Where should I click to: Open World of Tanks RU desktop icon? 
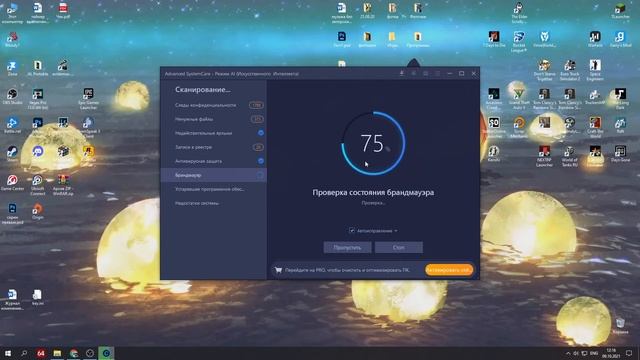click(x=570, y=156)
